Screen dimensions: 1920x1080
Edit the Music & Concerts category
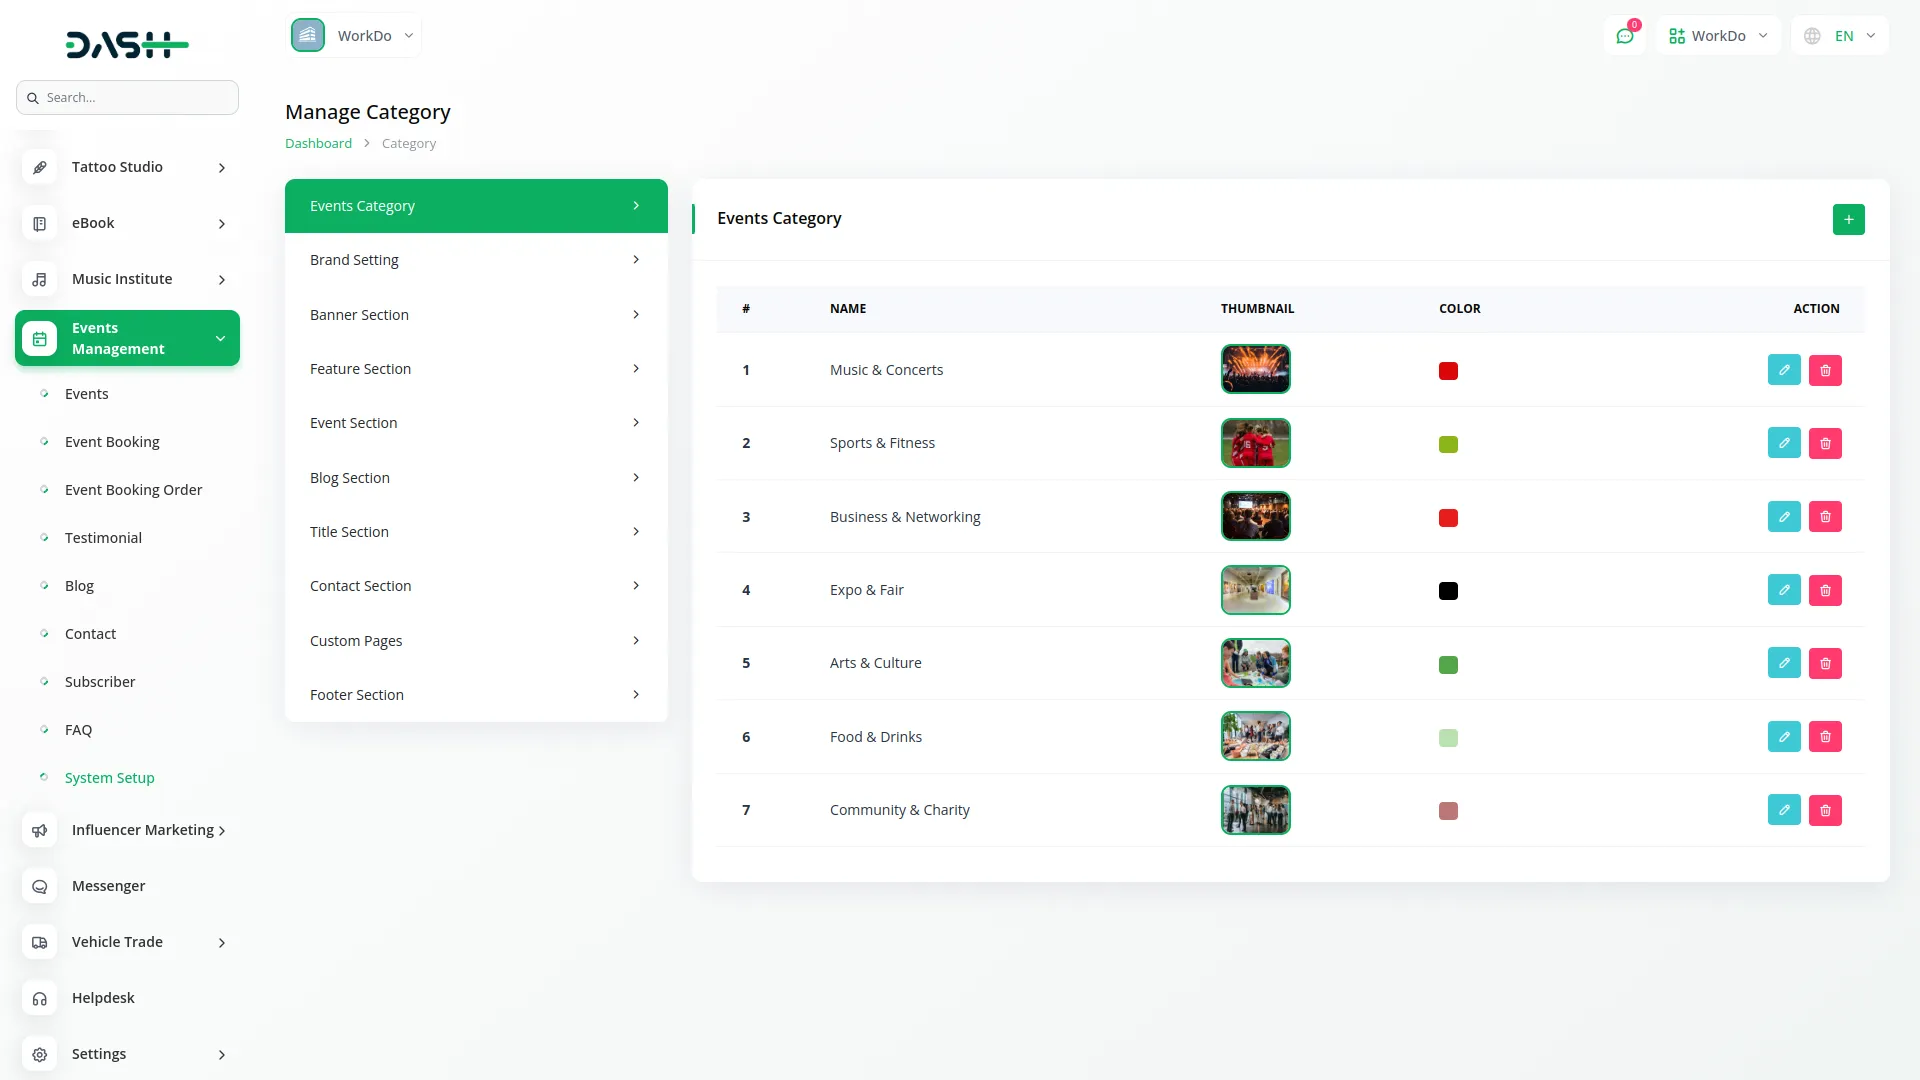pyautogui.click(x=1784, y=370)
